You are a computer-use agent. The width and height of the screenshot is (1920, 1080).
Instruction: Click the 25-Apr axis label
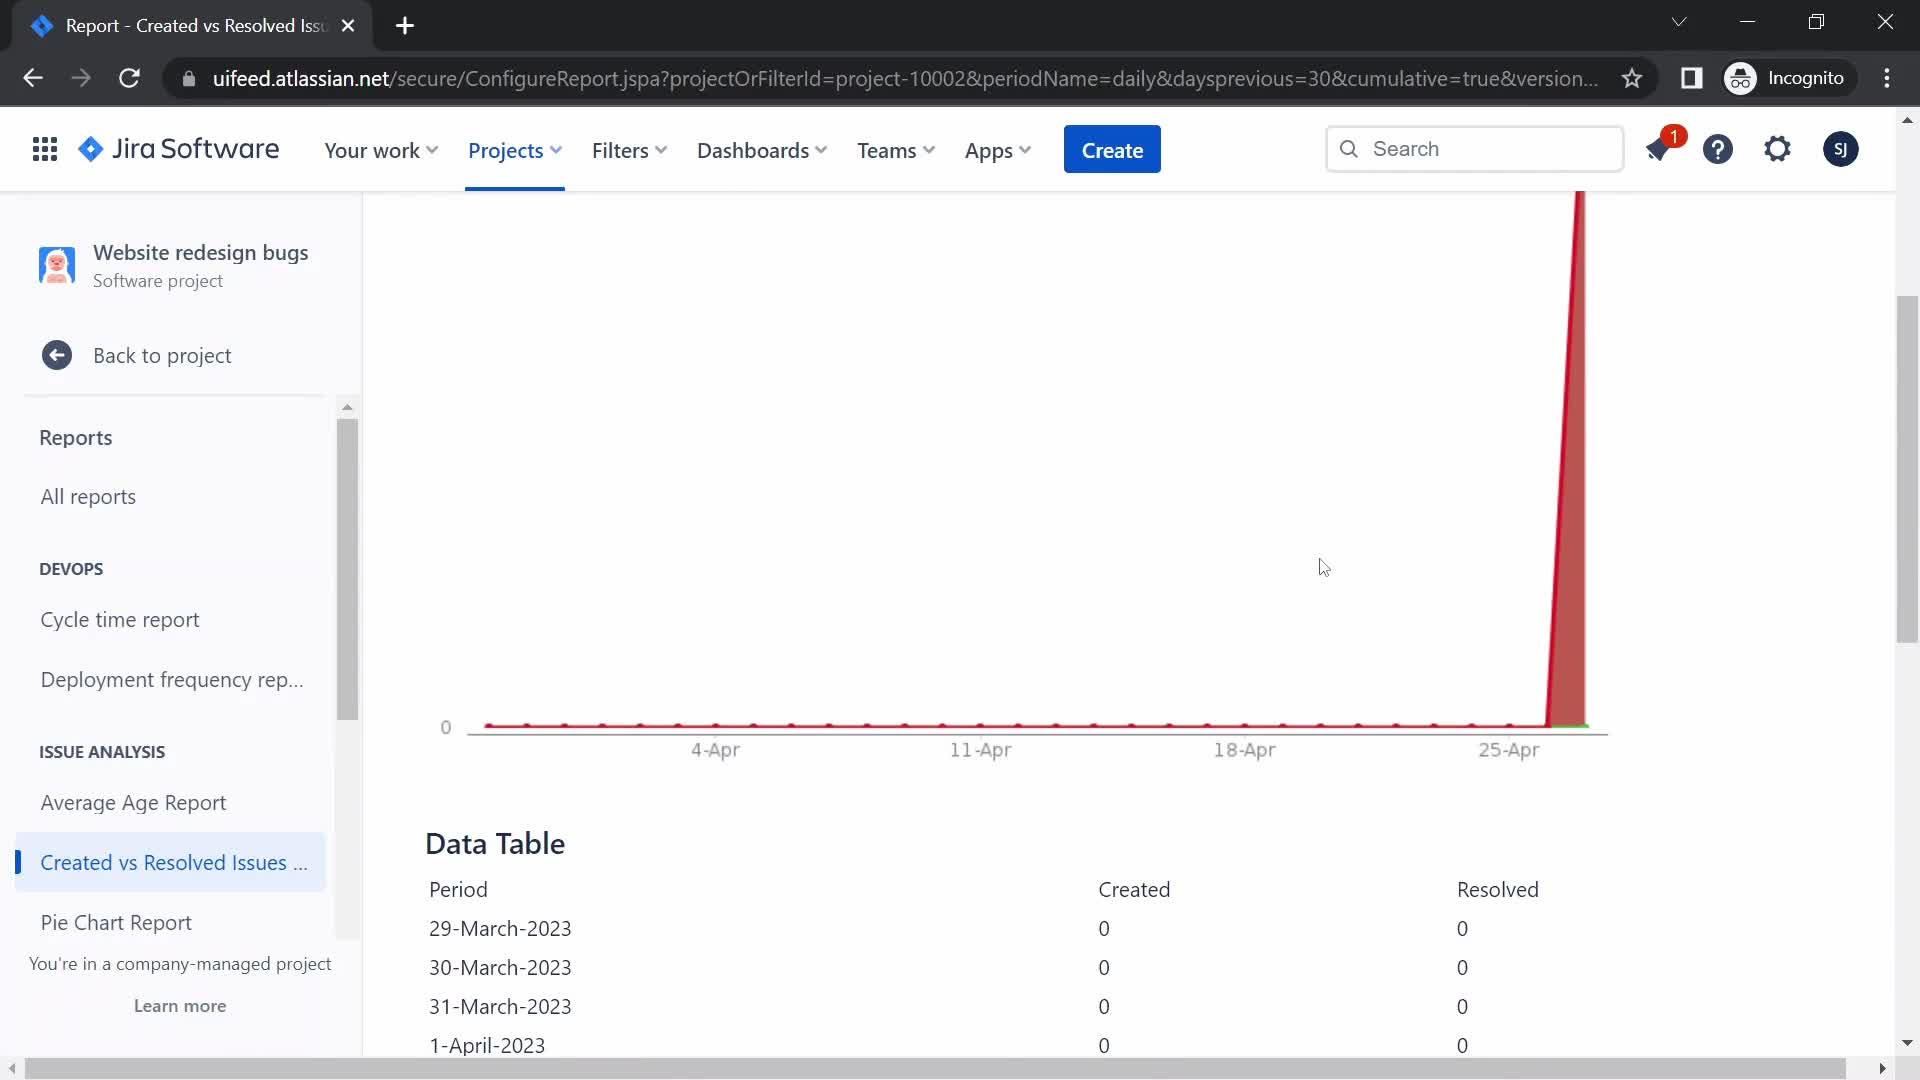(x=1508, y=750)
